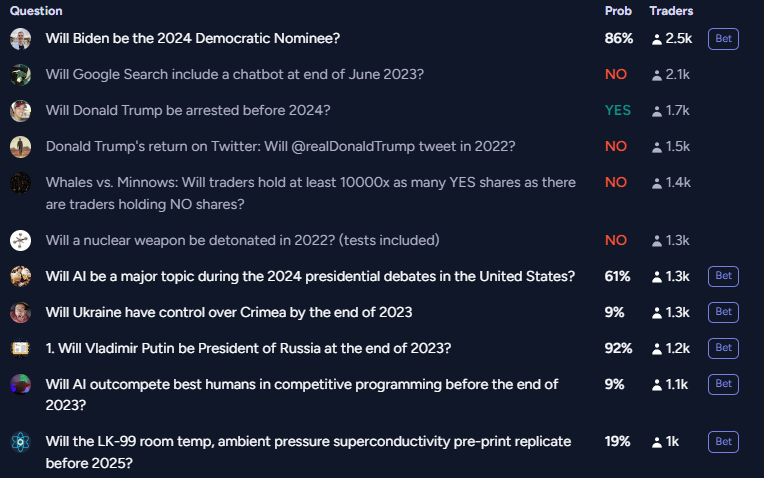Open Donald Trump's return on Twitter question
Screen dimensions: 764x478
coord(281,147)
